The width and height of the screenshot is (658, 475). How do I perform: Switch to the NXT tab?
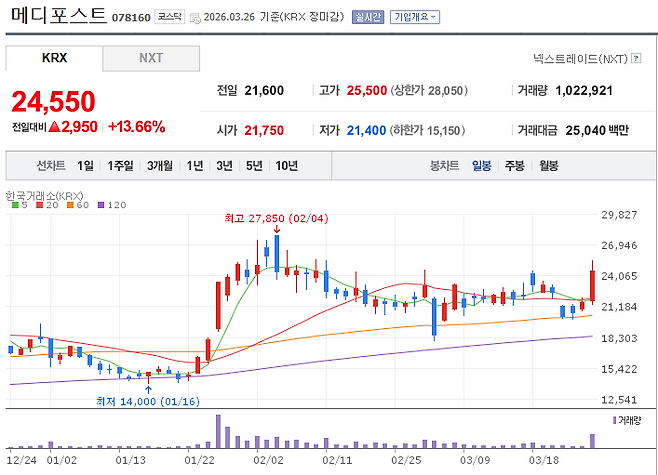point(151,58)
